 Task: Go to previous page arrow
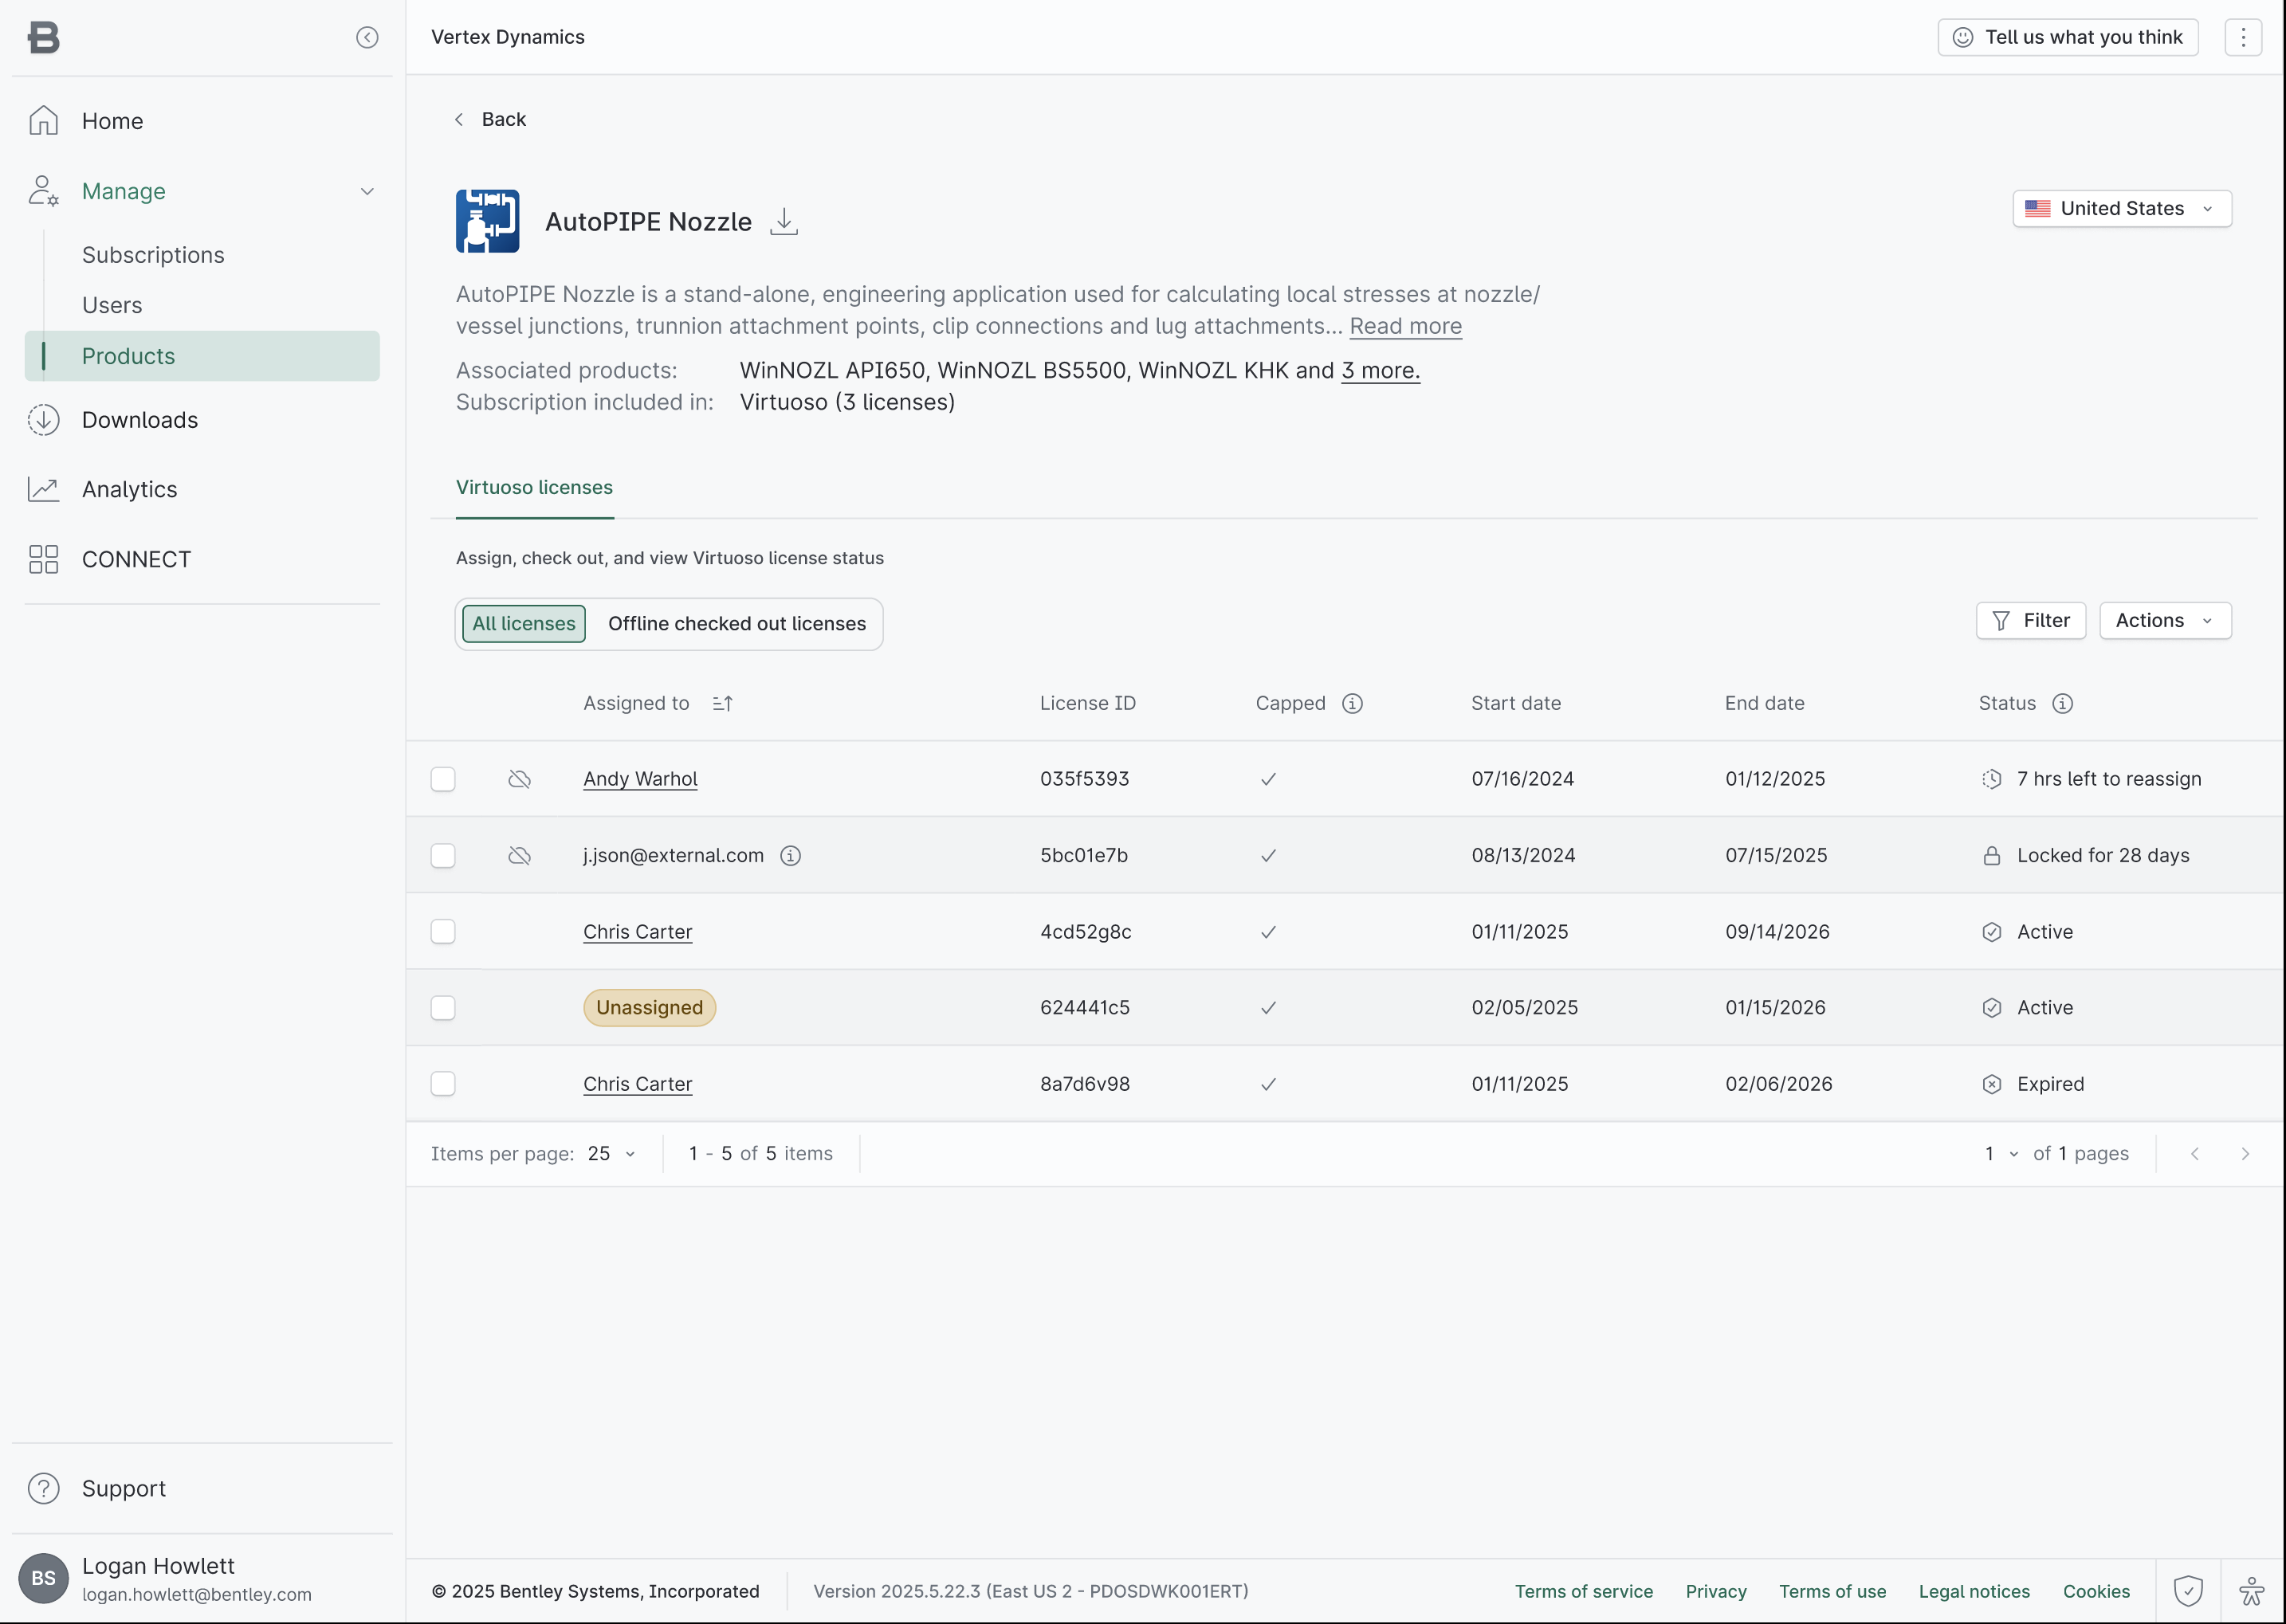coord(2194,1154)
